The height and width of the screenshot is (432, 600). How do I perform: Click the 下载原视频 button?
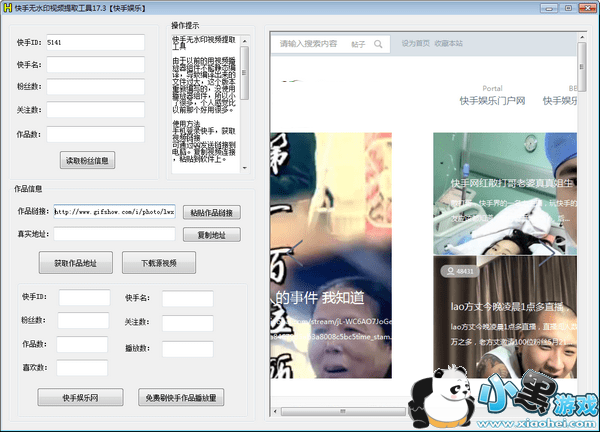tap(159, 262)
